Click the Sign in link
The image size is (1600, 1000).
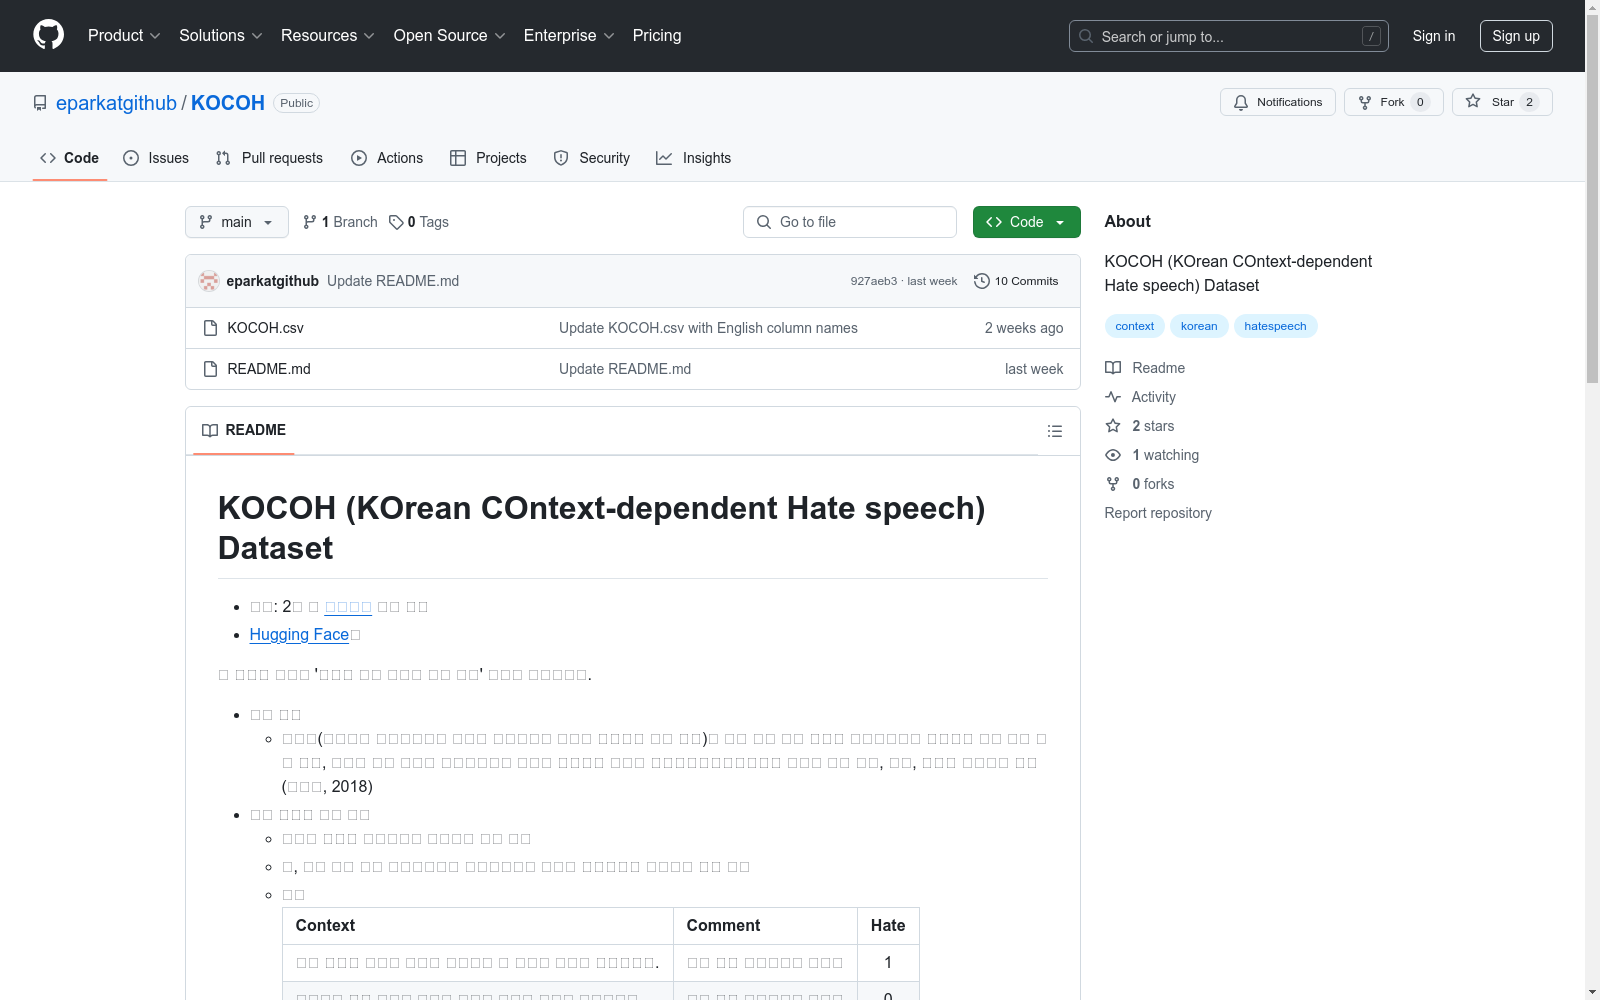pyautogui.click(x=1433, y=36)
